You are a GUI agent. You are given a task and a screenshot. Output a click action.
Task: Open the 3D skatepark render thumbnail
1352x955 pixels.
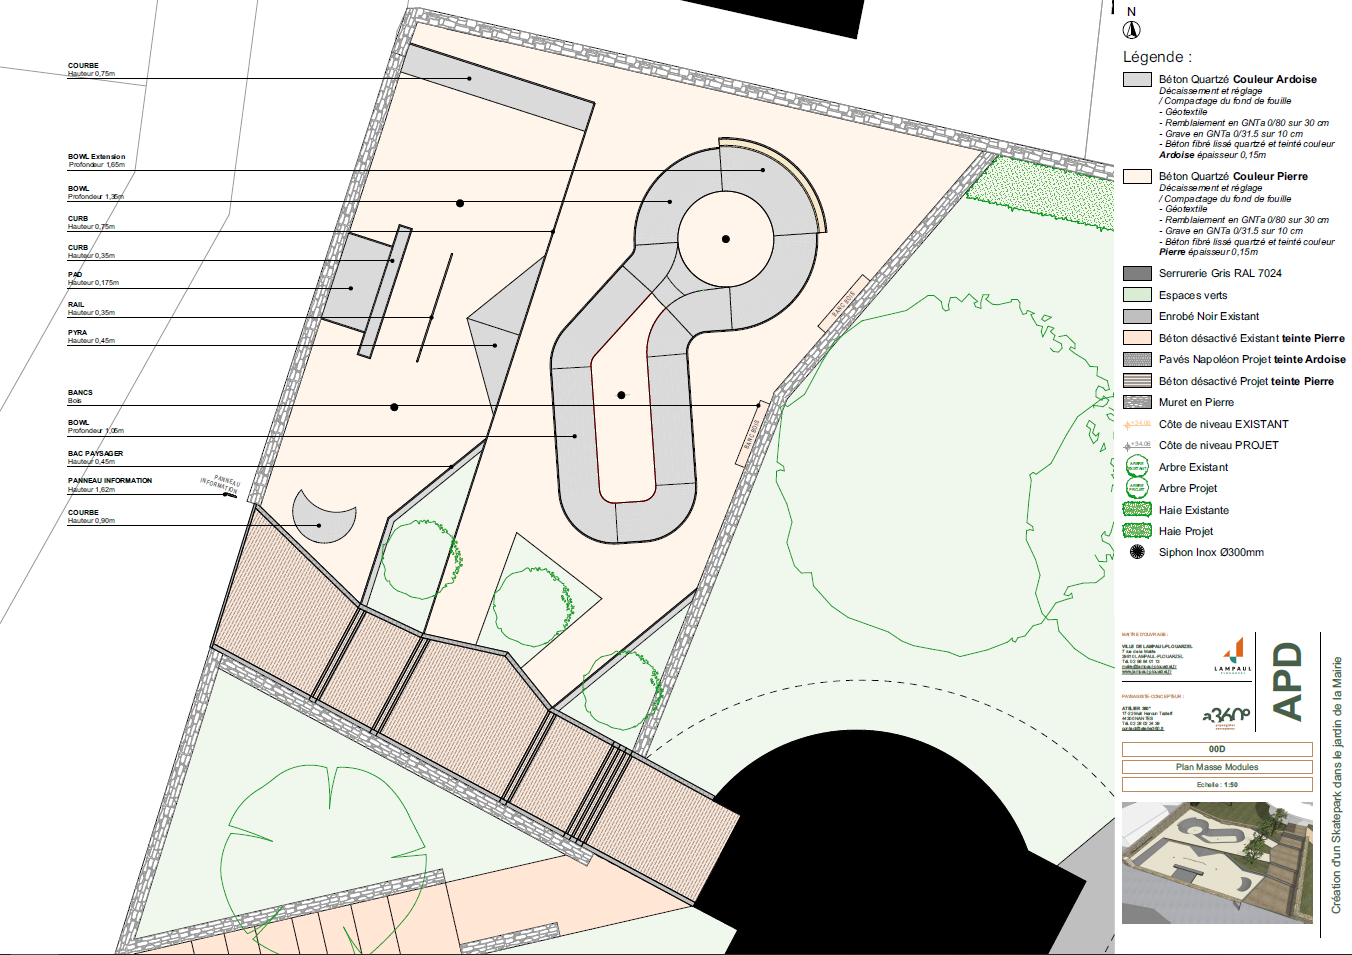(1217, 862)
